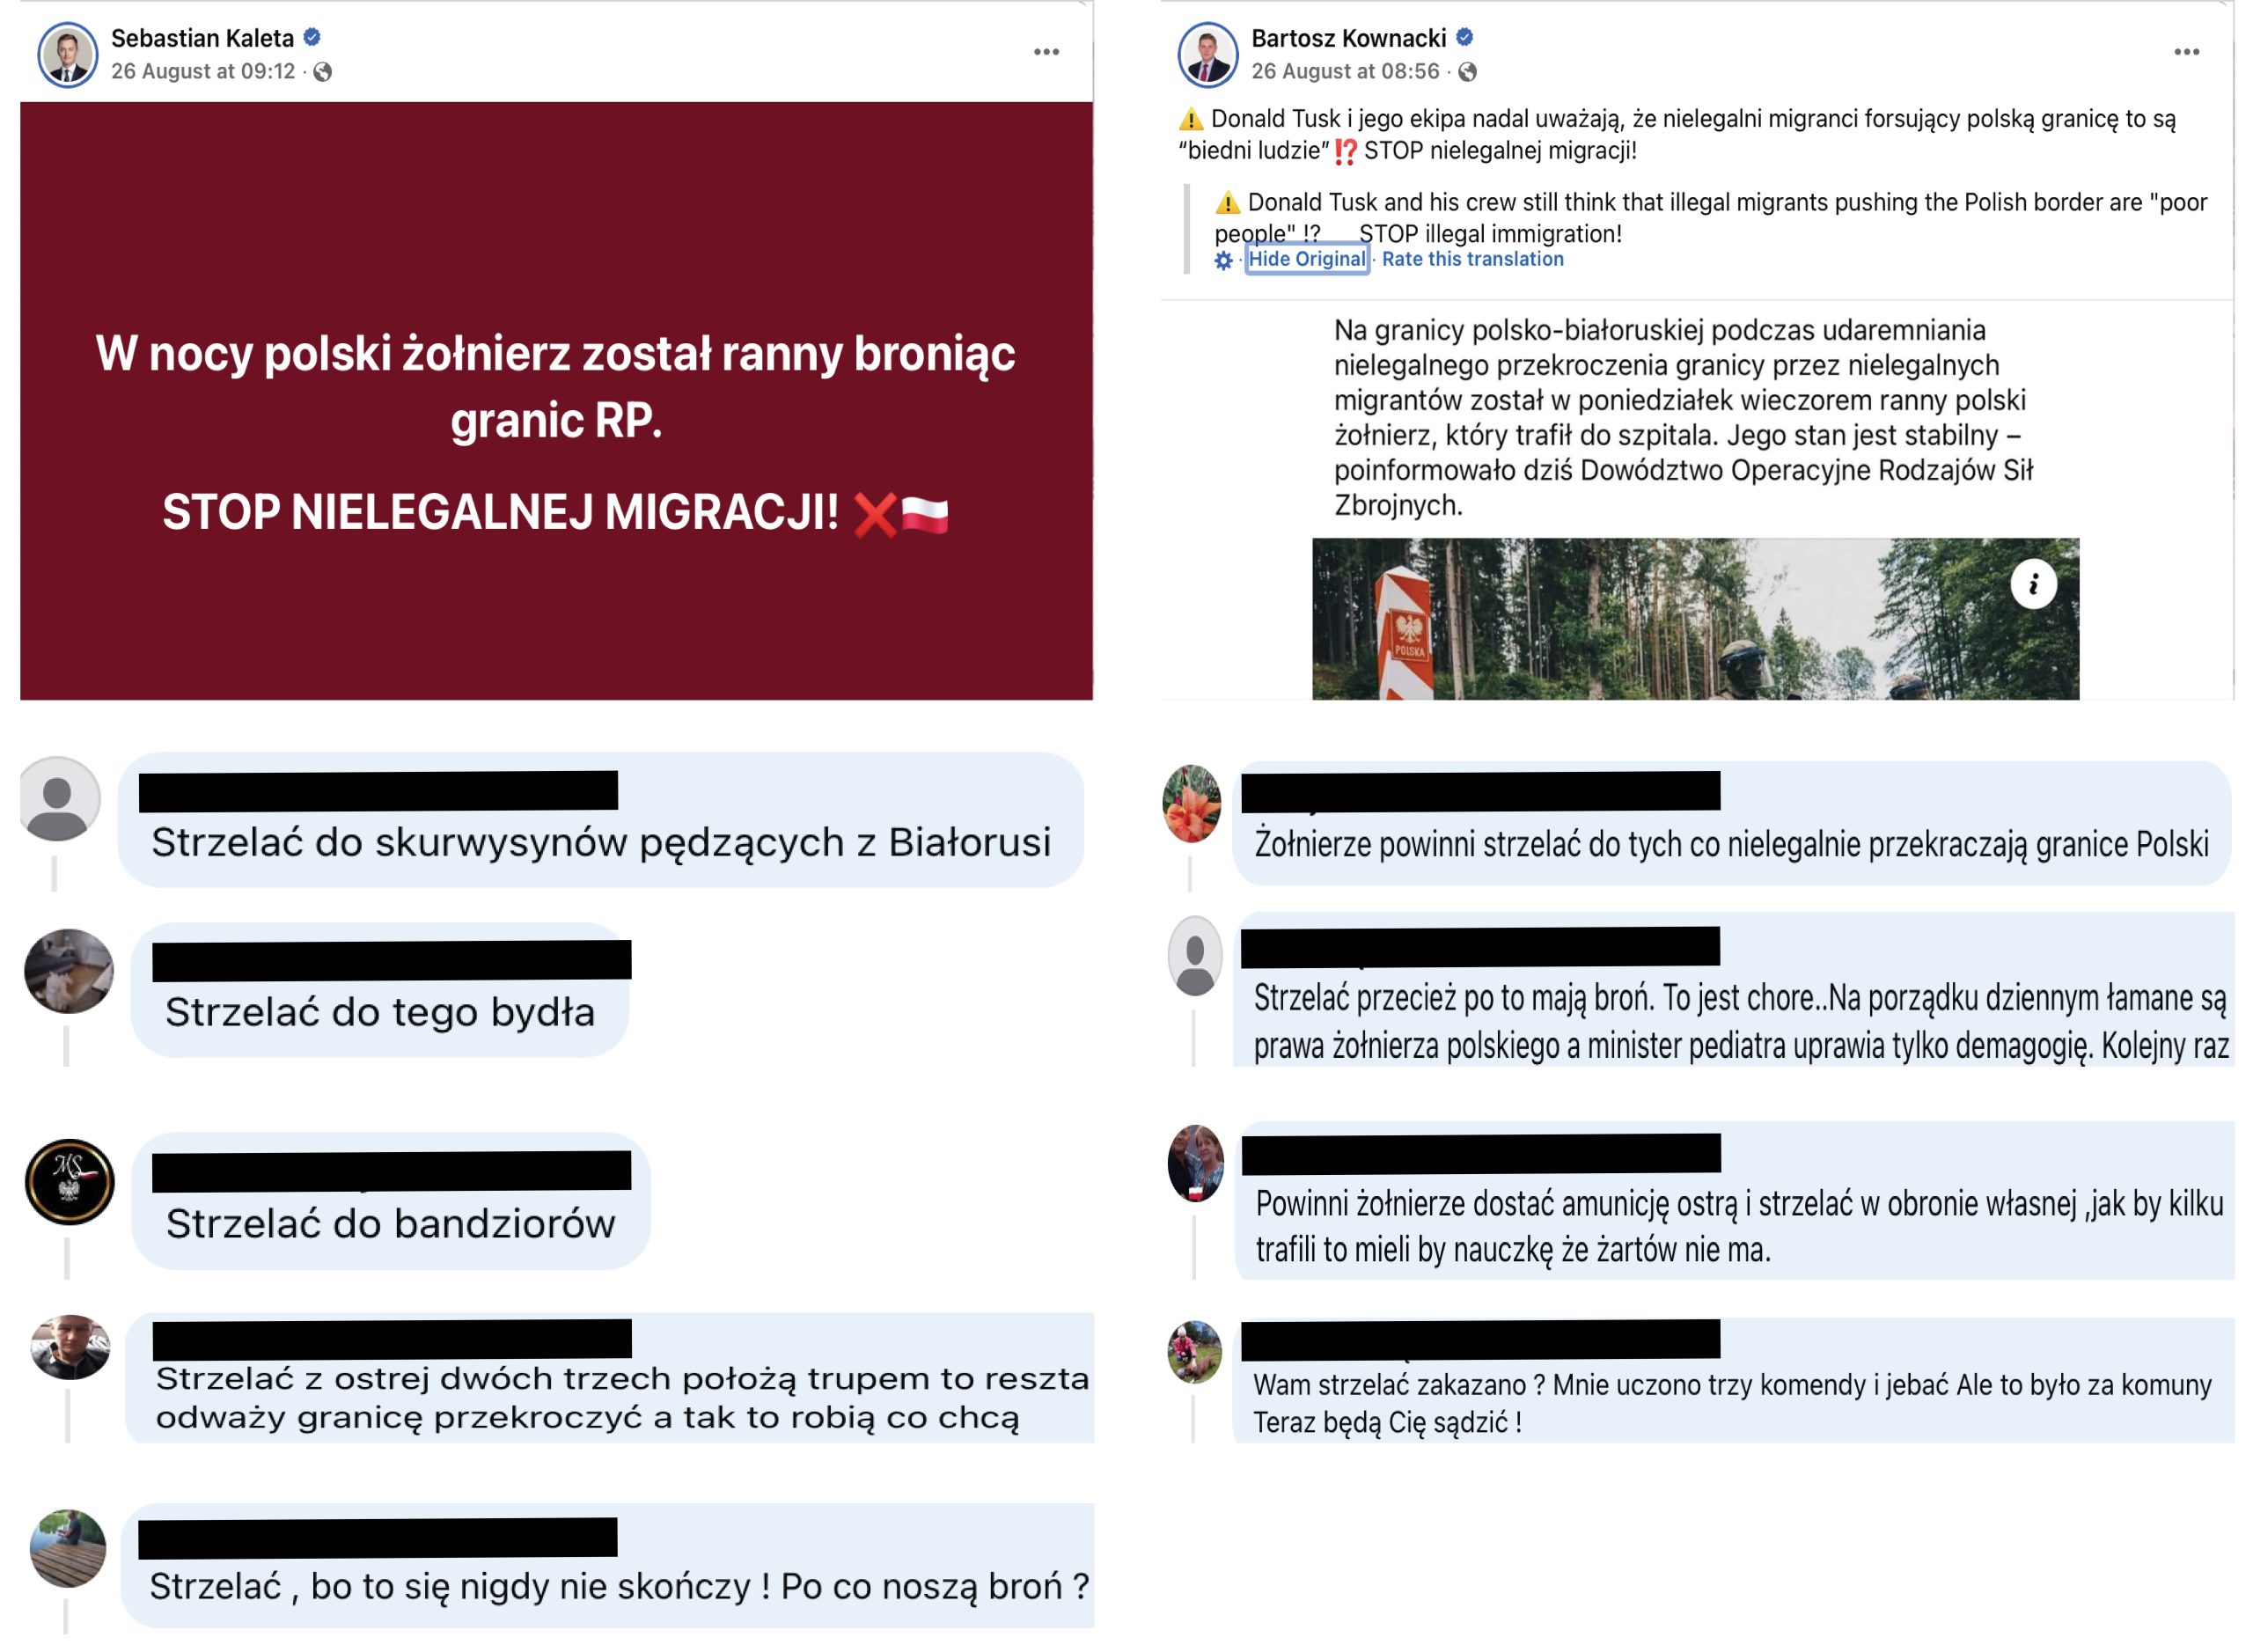The image size is (2253, 1652).
Task: Open options menu on Bartosz Kownacki's post
Action: 2185,52
